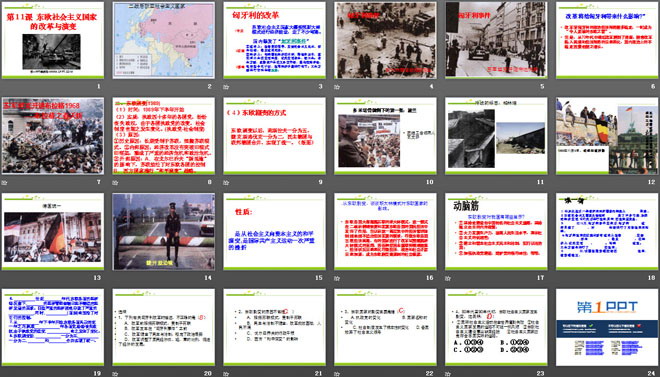This screenshot has width=660, height=377.
Task: Select slide 11 showing Berlin Wall photos
Action: tap(496, 136)
